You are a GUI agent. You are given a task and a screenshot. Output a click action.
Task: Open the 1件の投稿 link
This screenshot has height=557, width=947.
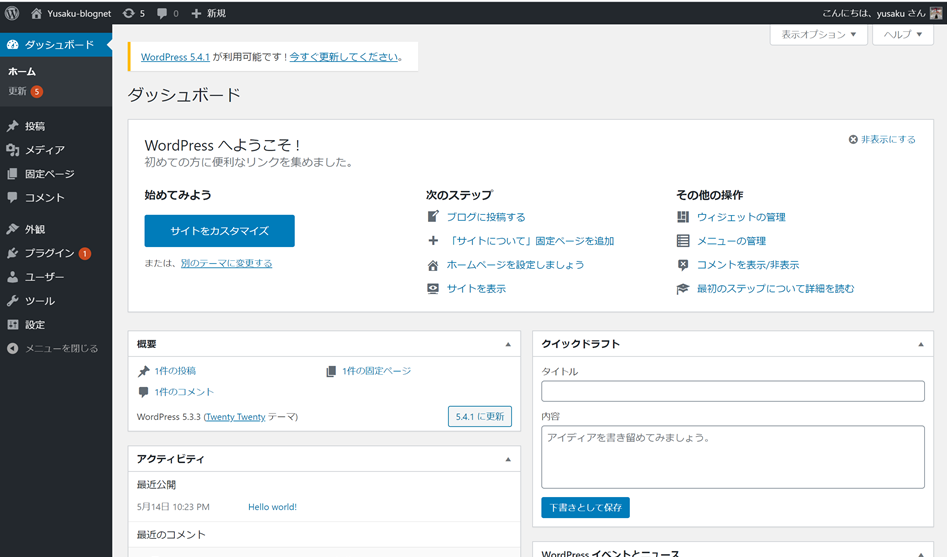coord(175,371)
